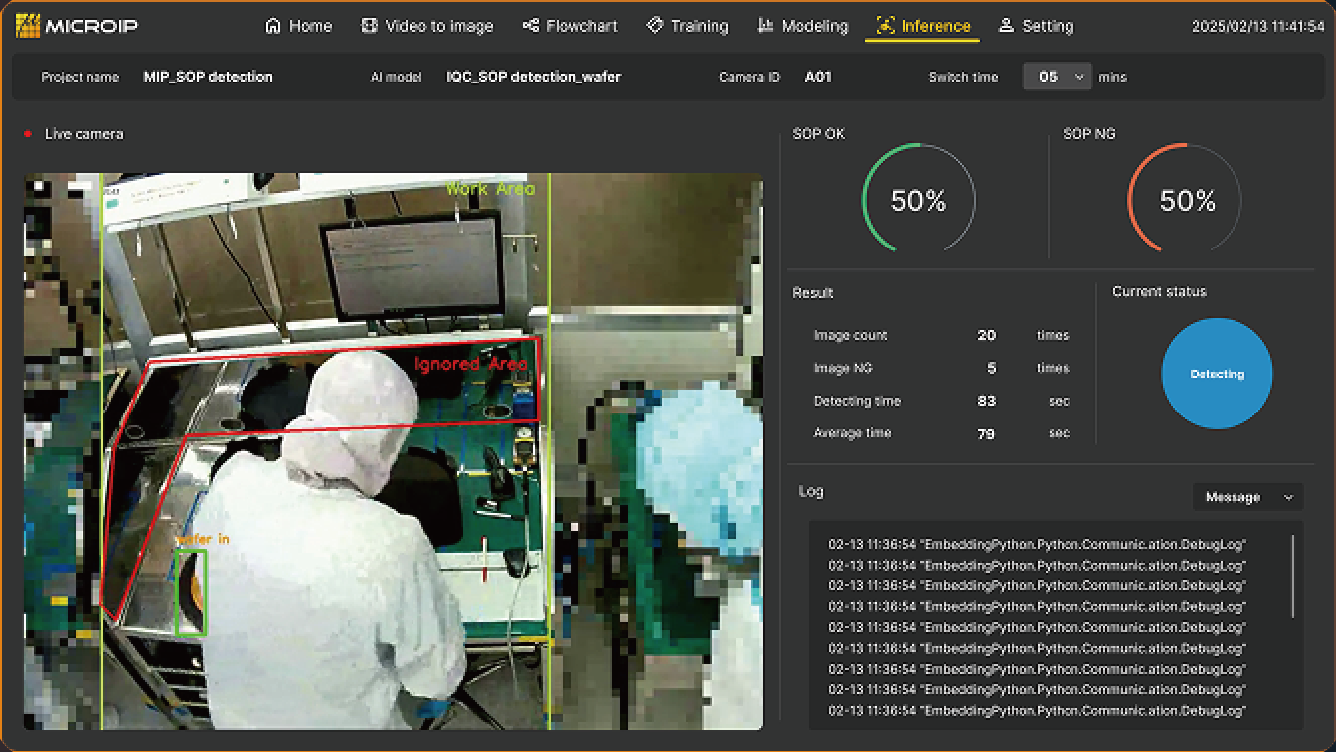Click the Flowchart nodes icon
This screenshot has width=1336, height=752.
(531, 26)
